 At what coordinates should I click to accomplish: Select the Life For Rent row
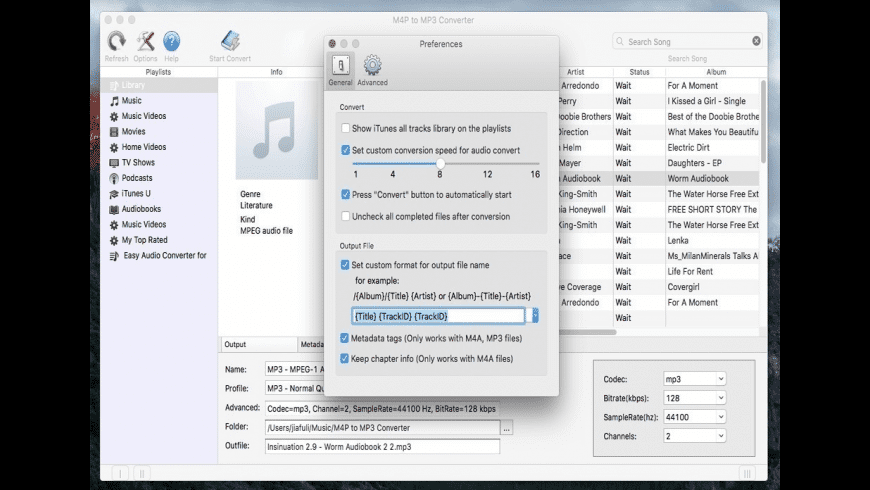[690, 271]
